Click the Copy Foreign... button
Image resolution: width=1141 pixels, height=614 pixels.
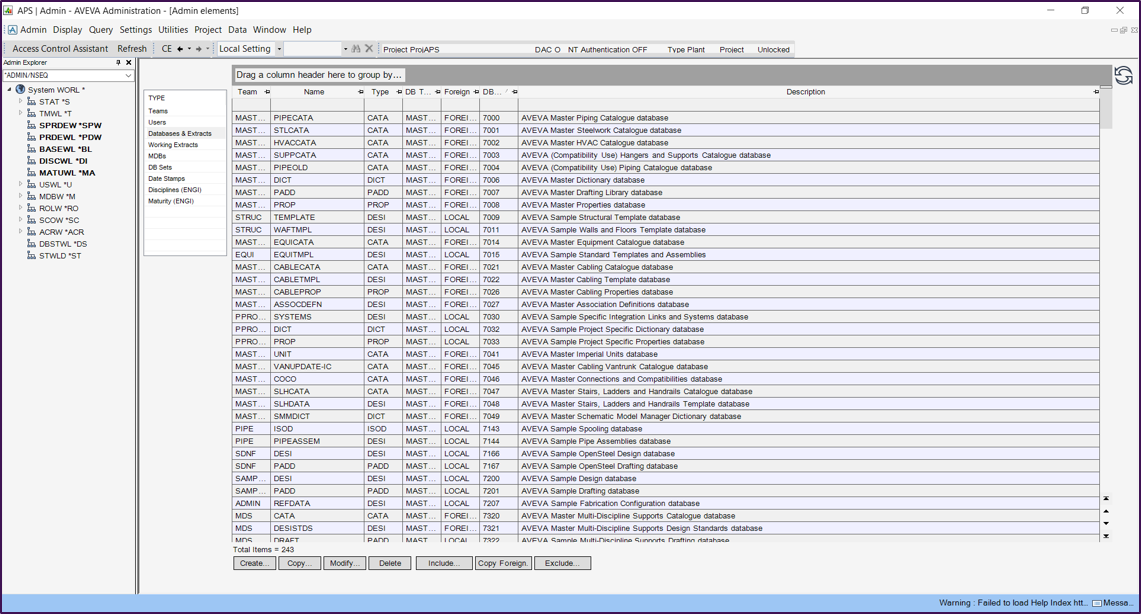pyautogui.click(x=504, y=563)
